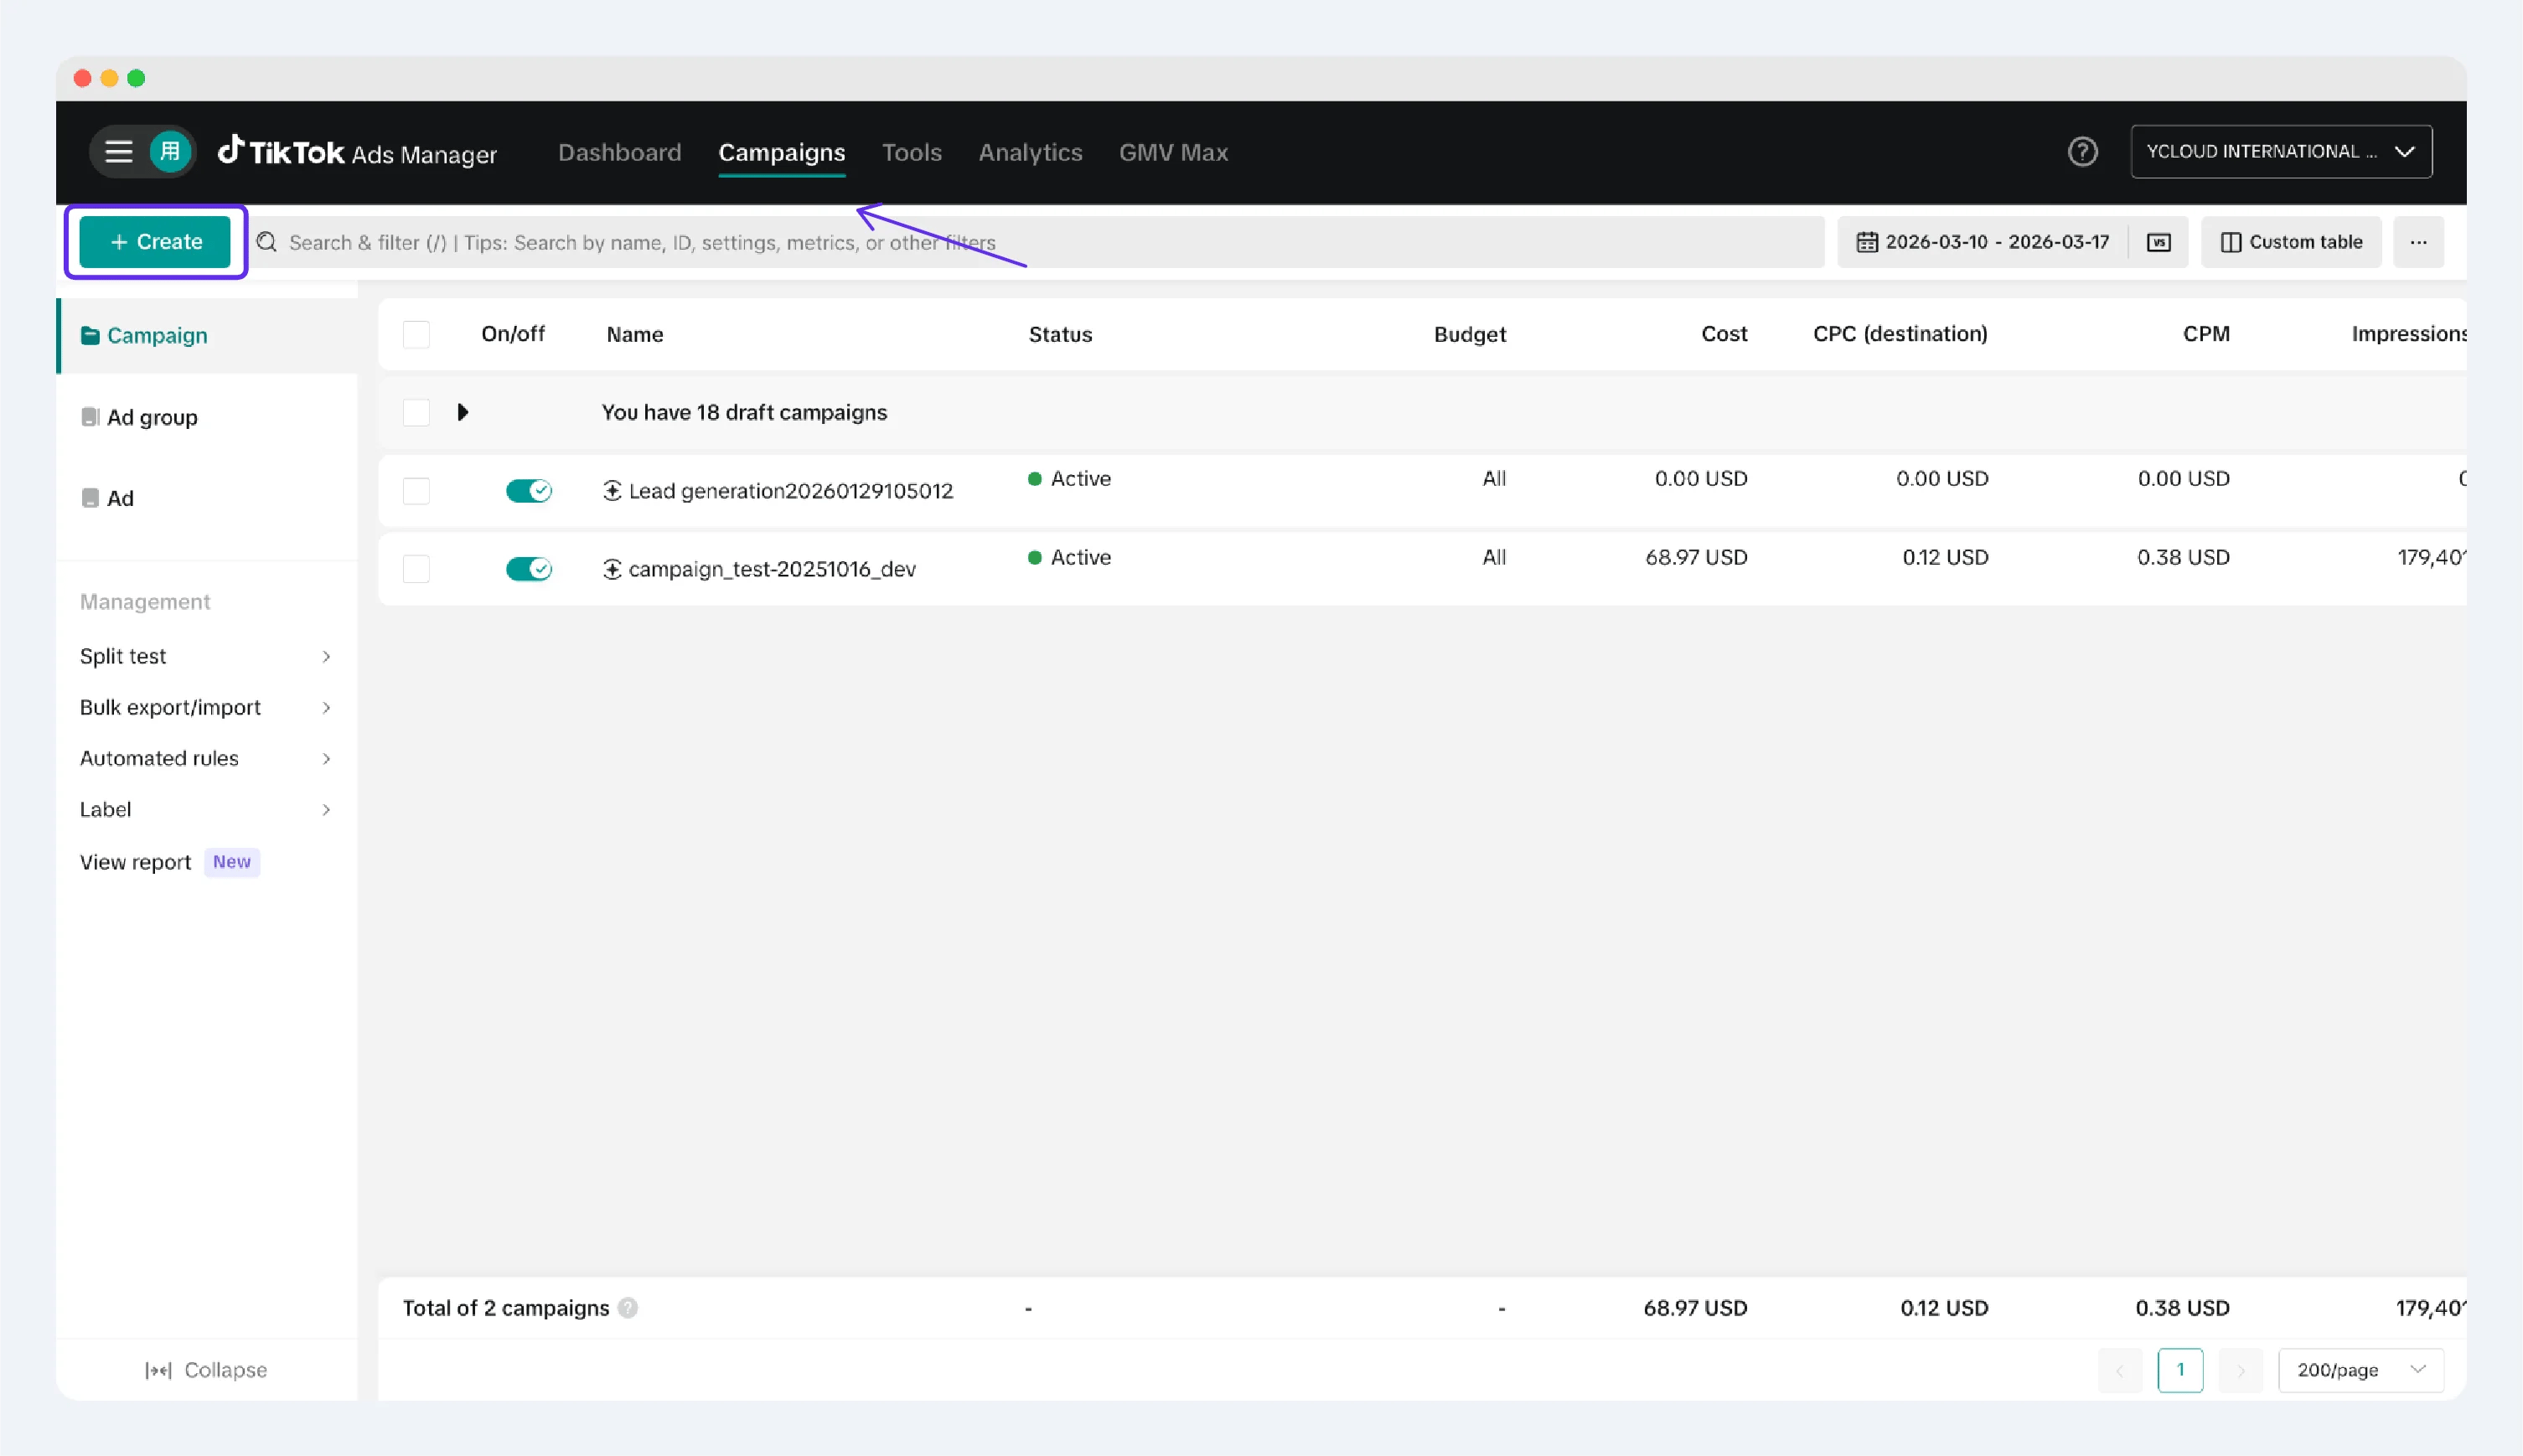This screenshot has height=1456, width=2523.
Task: Open View report link
Action: (x=135, y=862)
